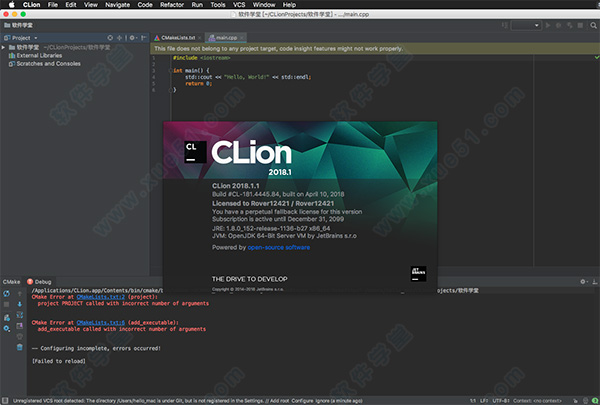
Task: Close the CMakeLists.txt tab
Action: point(199,38)
